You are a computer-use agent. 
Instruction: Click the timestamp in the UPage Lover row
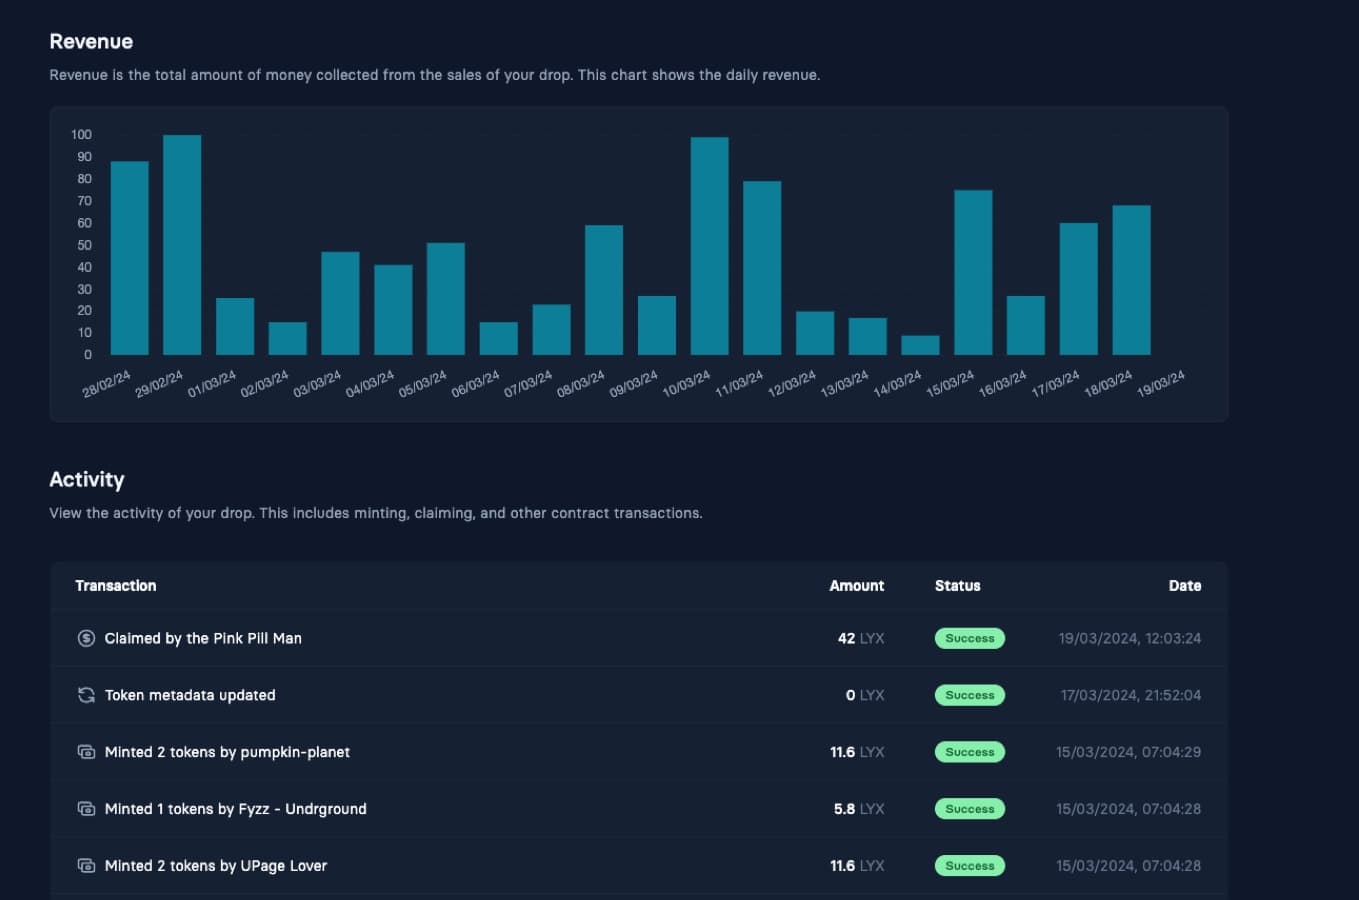pyautogui.click(x=1129, y=866)
